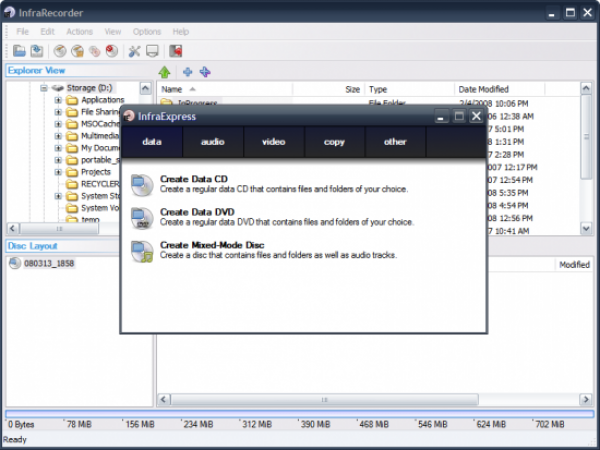Screen dimensions: 600x450
Task: Click the file list scroll down arrow
Action: [586, 228]
